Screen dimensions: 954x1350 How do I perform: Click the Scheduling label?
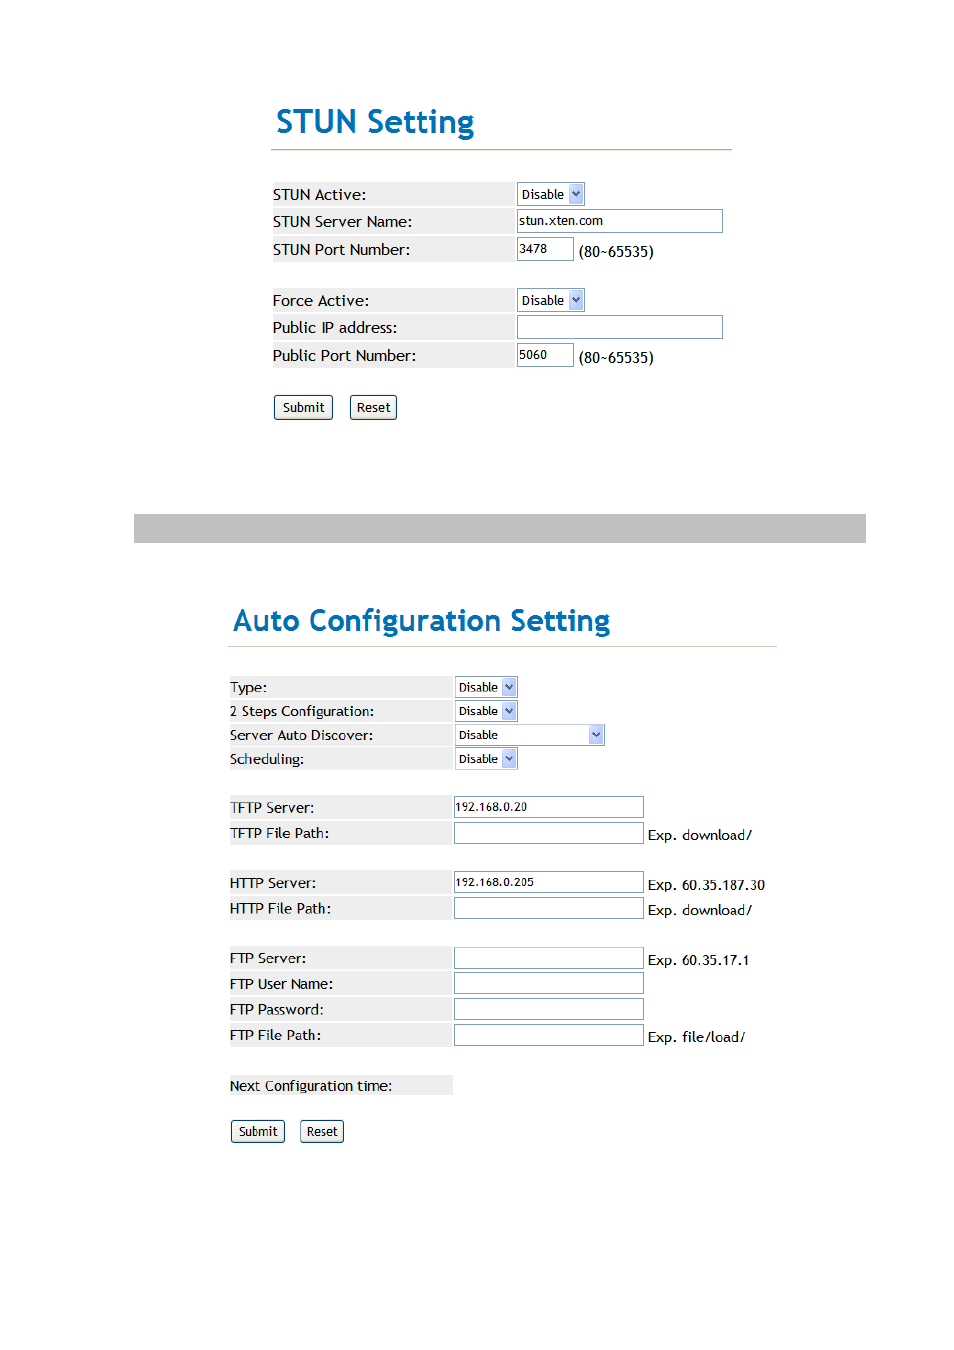[x=267, y=759]
